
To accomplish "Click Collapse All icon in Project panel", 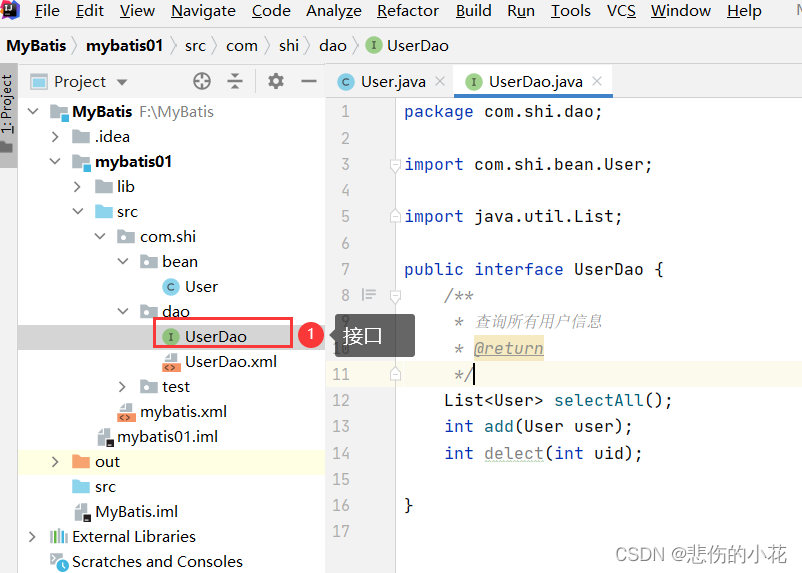I will pos(235,81).
